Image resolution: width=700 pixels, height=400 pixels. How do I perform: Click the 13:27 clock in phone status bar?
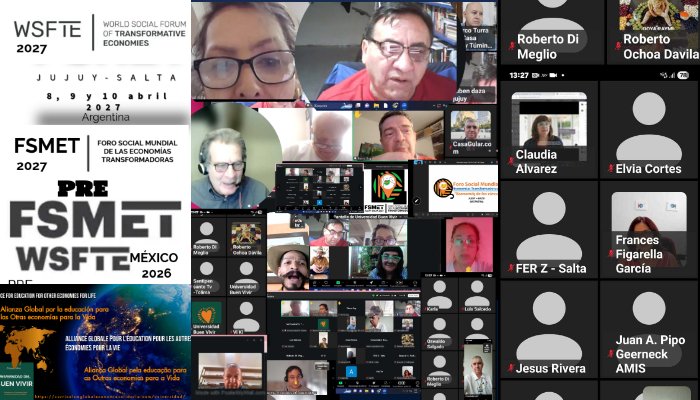519,75
